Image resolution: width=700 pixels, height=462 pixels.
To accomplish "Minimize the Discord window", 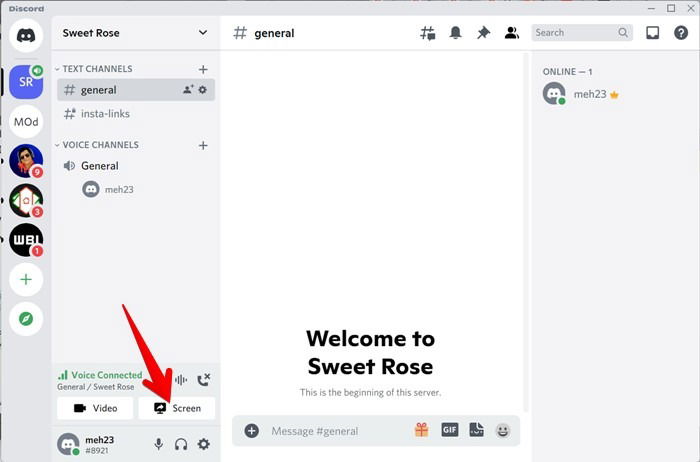I will tap(651, 8).
